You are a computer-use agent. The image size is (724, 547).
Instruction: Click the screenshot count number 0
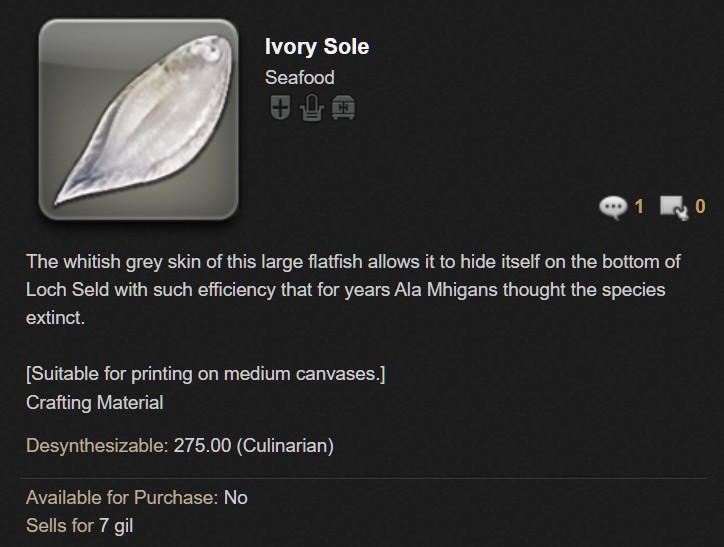coord(700,207)
